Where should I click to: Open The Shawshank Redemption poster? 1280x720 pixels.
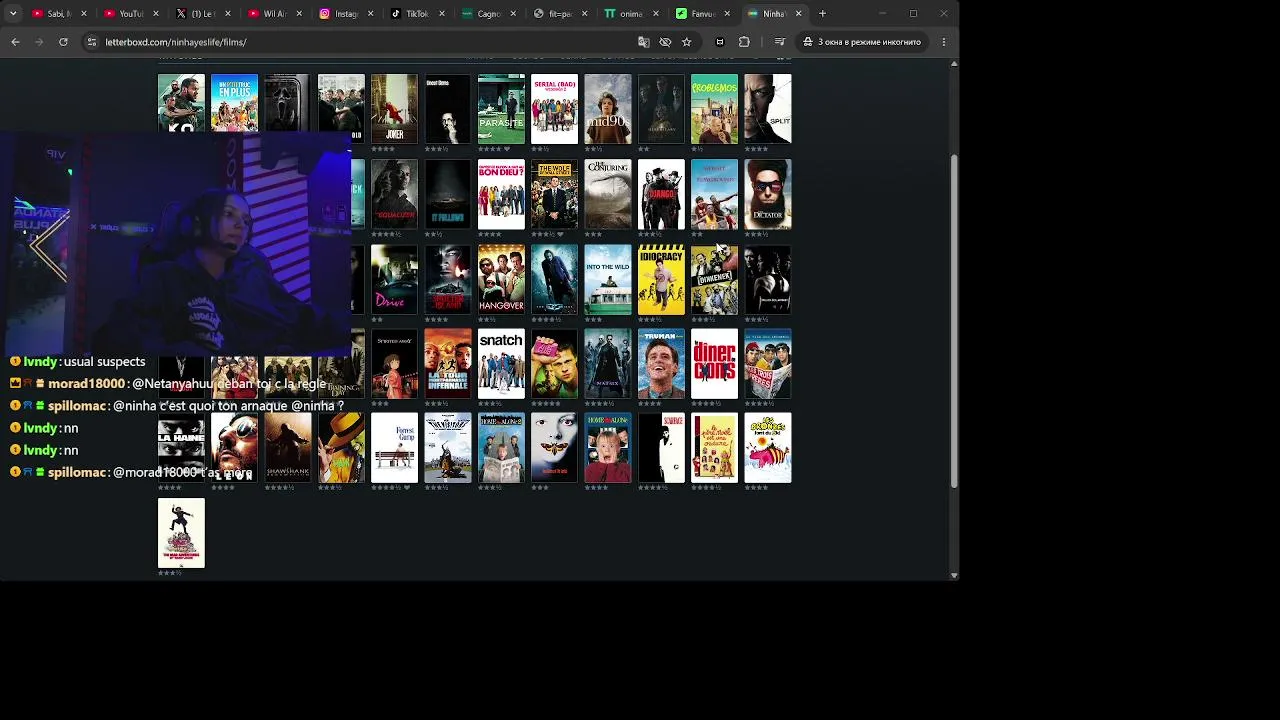[x=287, y=448]
